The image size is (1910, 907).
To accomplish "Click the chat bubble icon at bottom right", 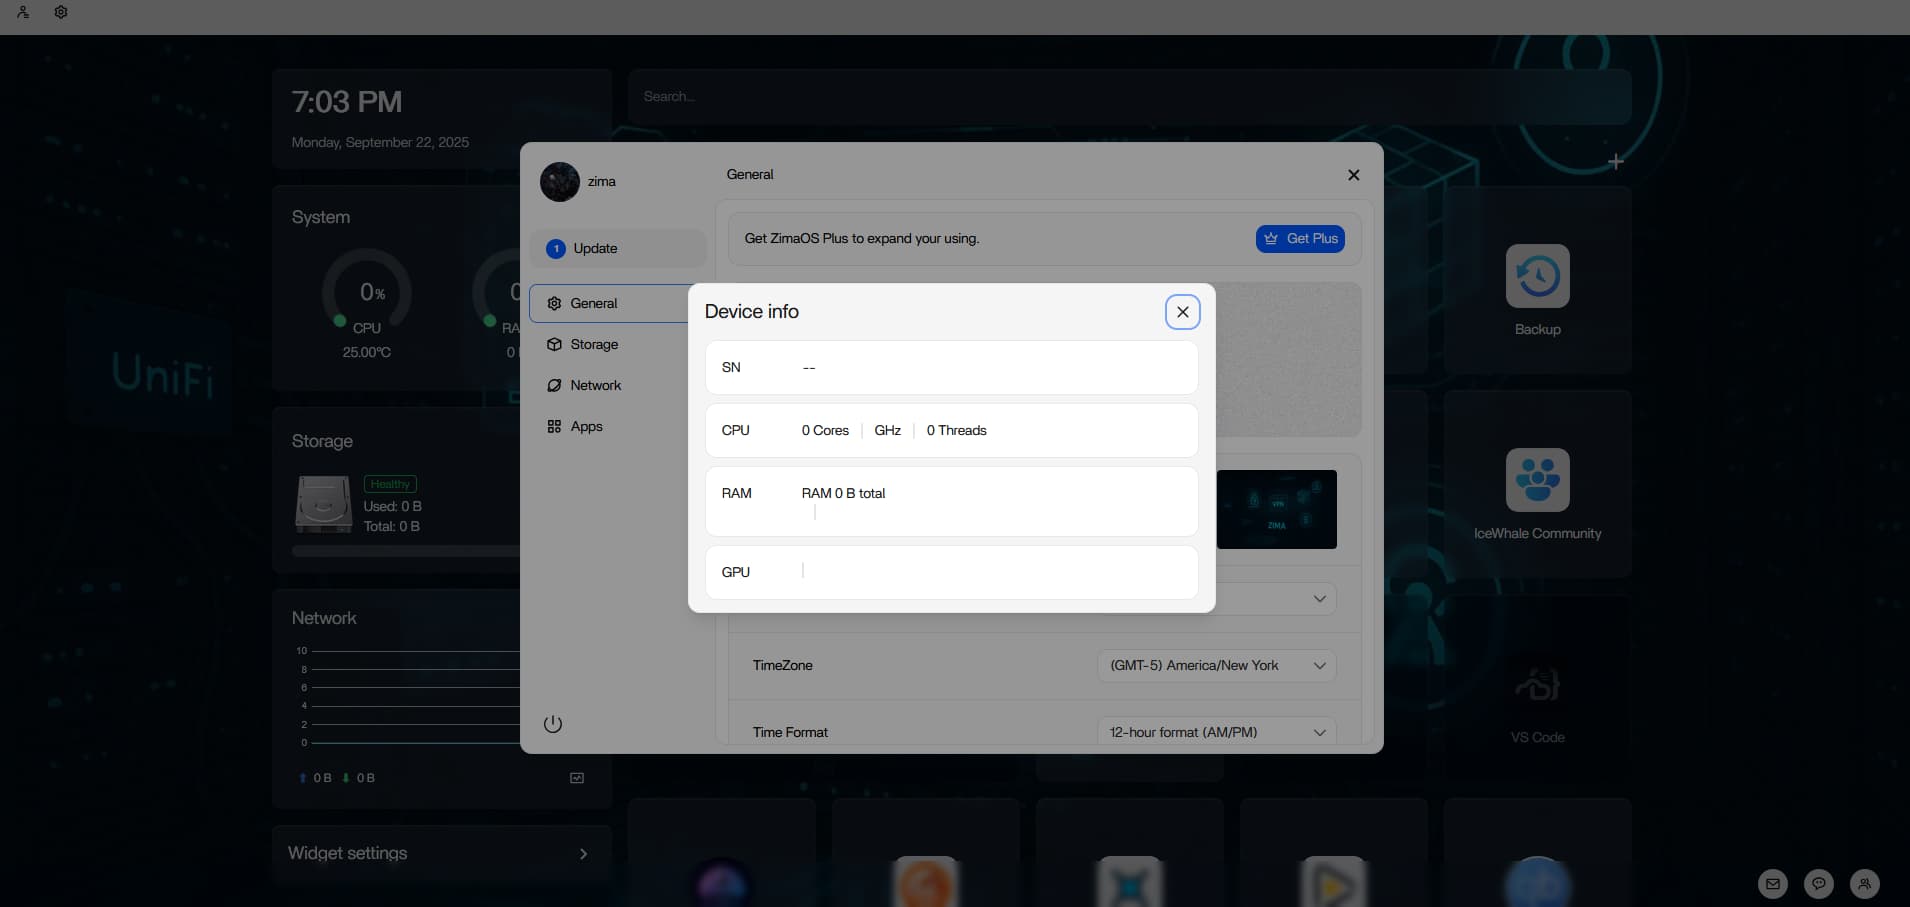I will (x=1819, y=884).
